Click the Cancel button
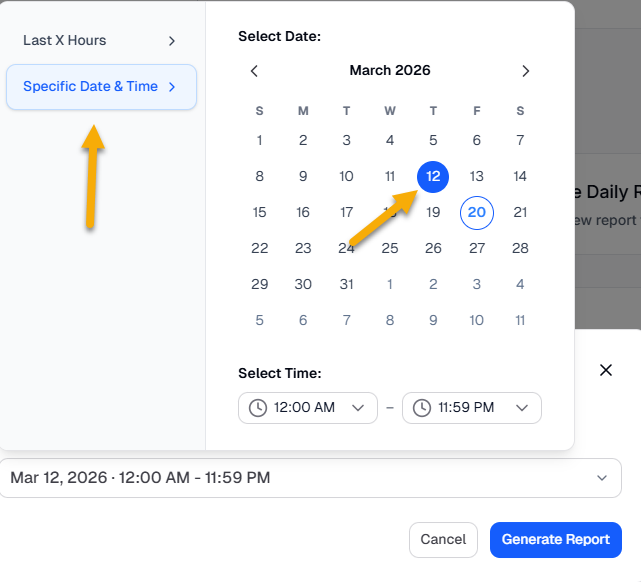 point(443,540)
